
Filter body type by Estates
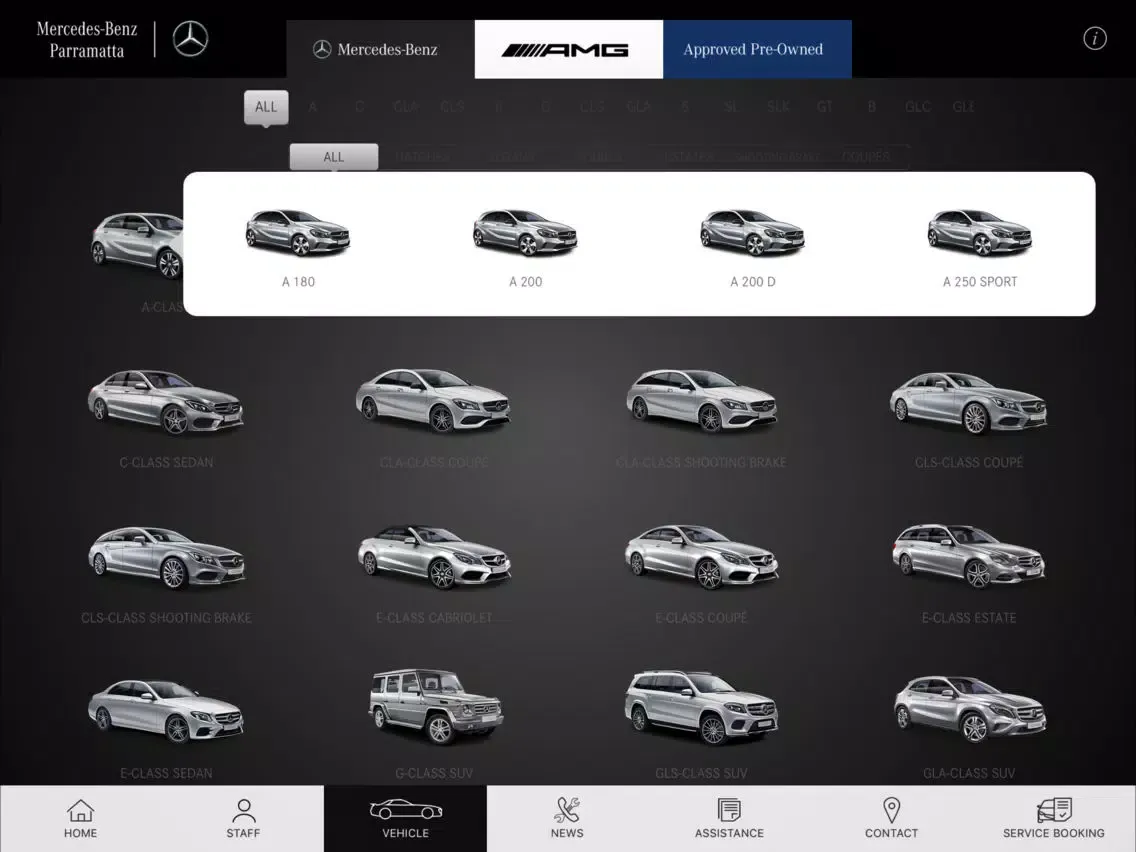click(x=688, y=156)
